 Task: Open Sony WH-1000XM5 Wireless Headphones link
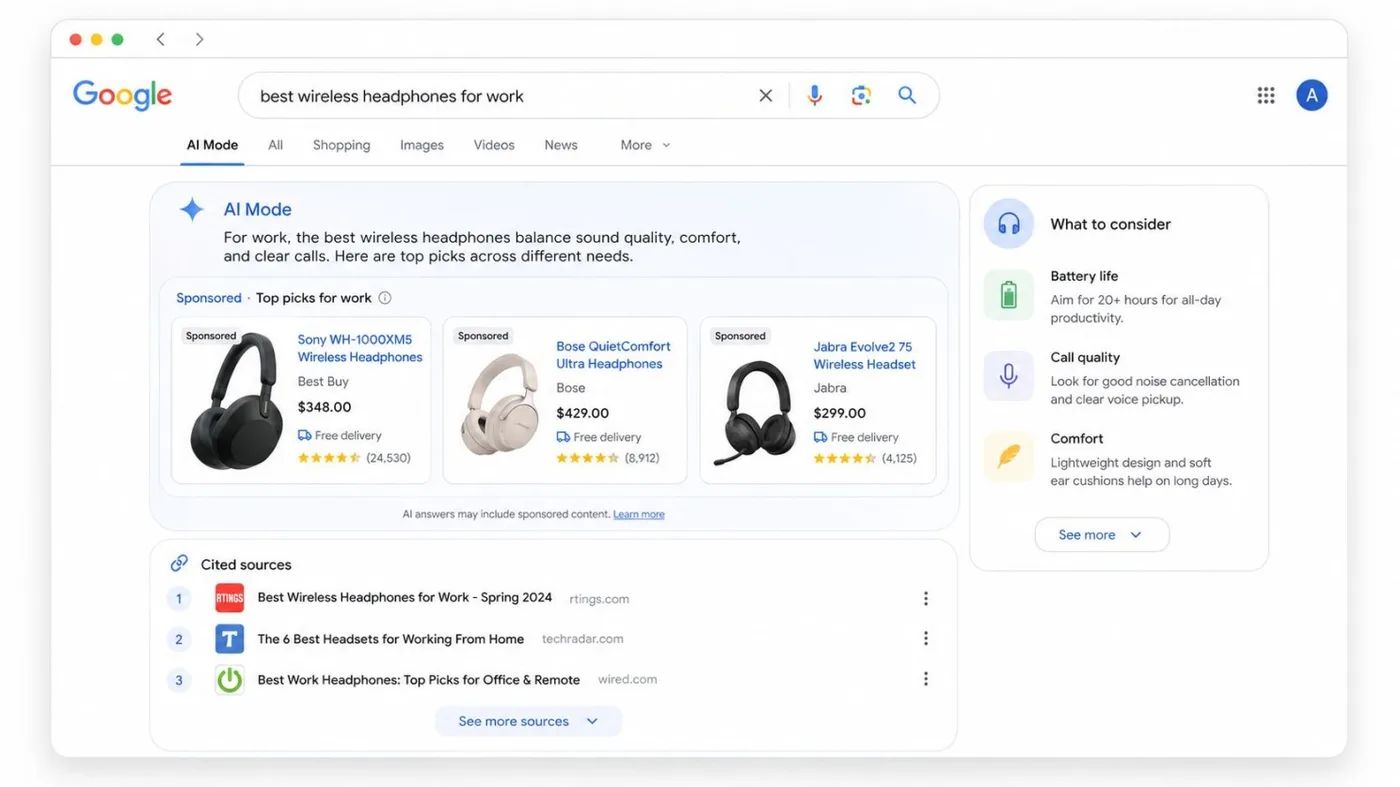(360, 348)
